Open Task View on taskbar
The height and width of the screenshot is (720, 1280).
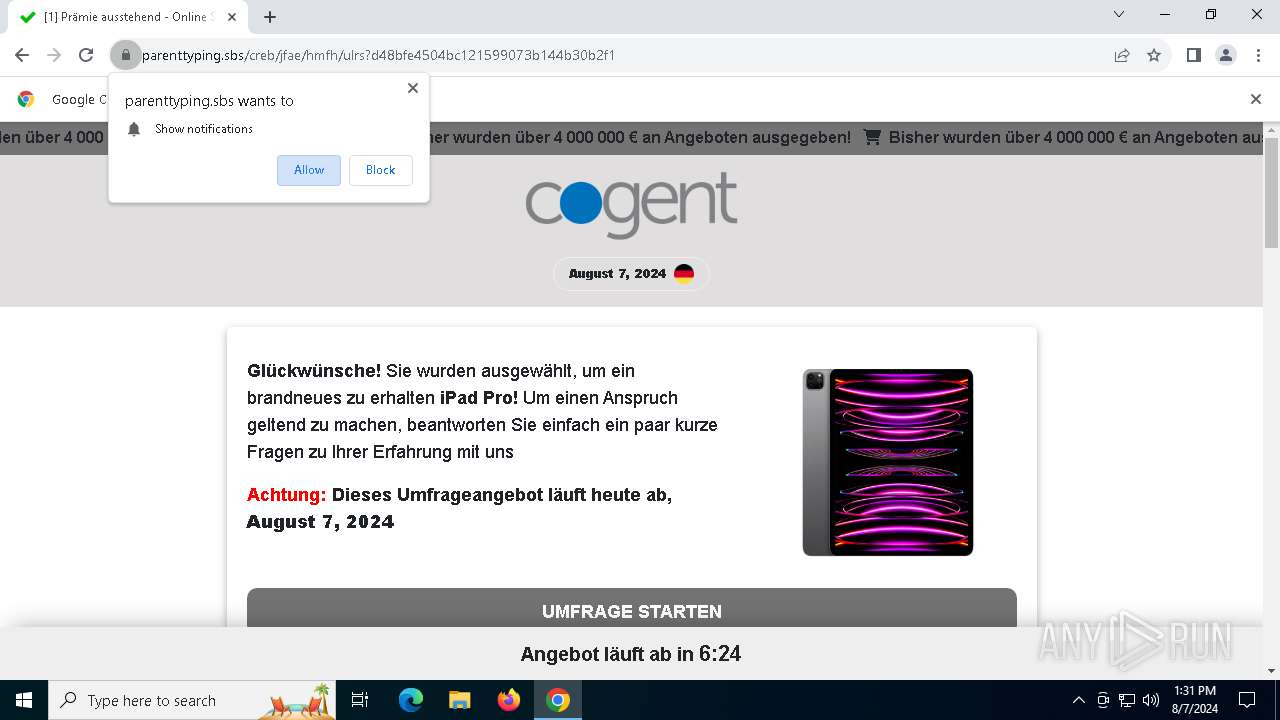[360, 700]
